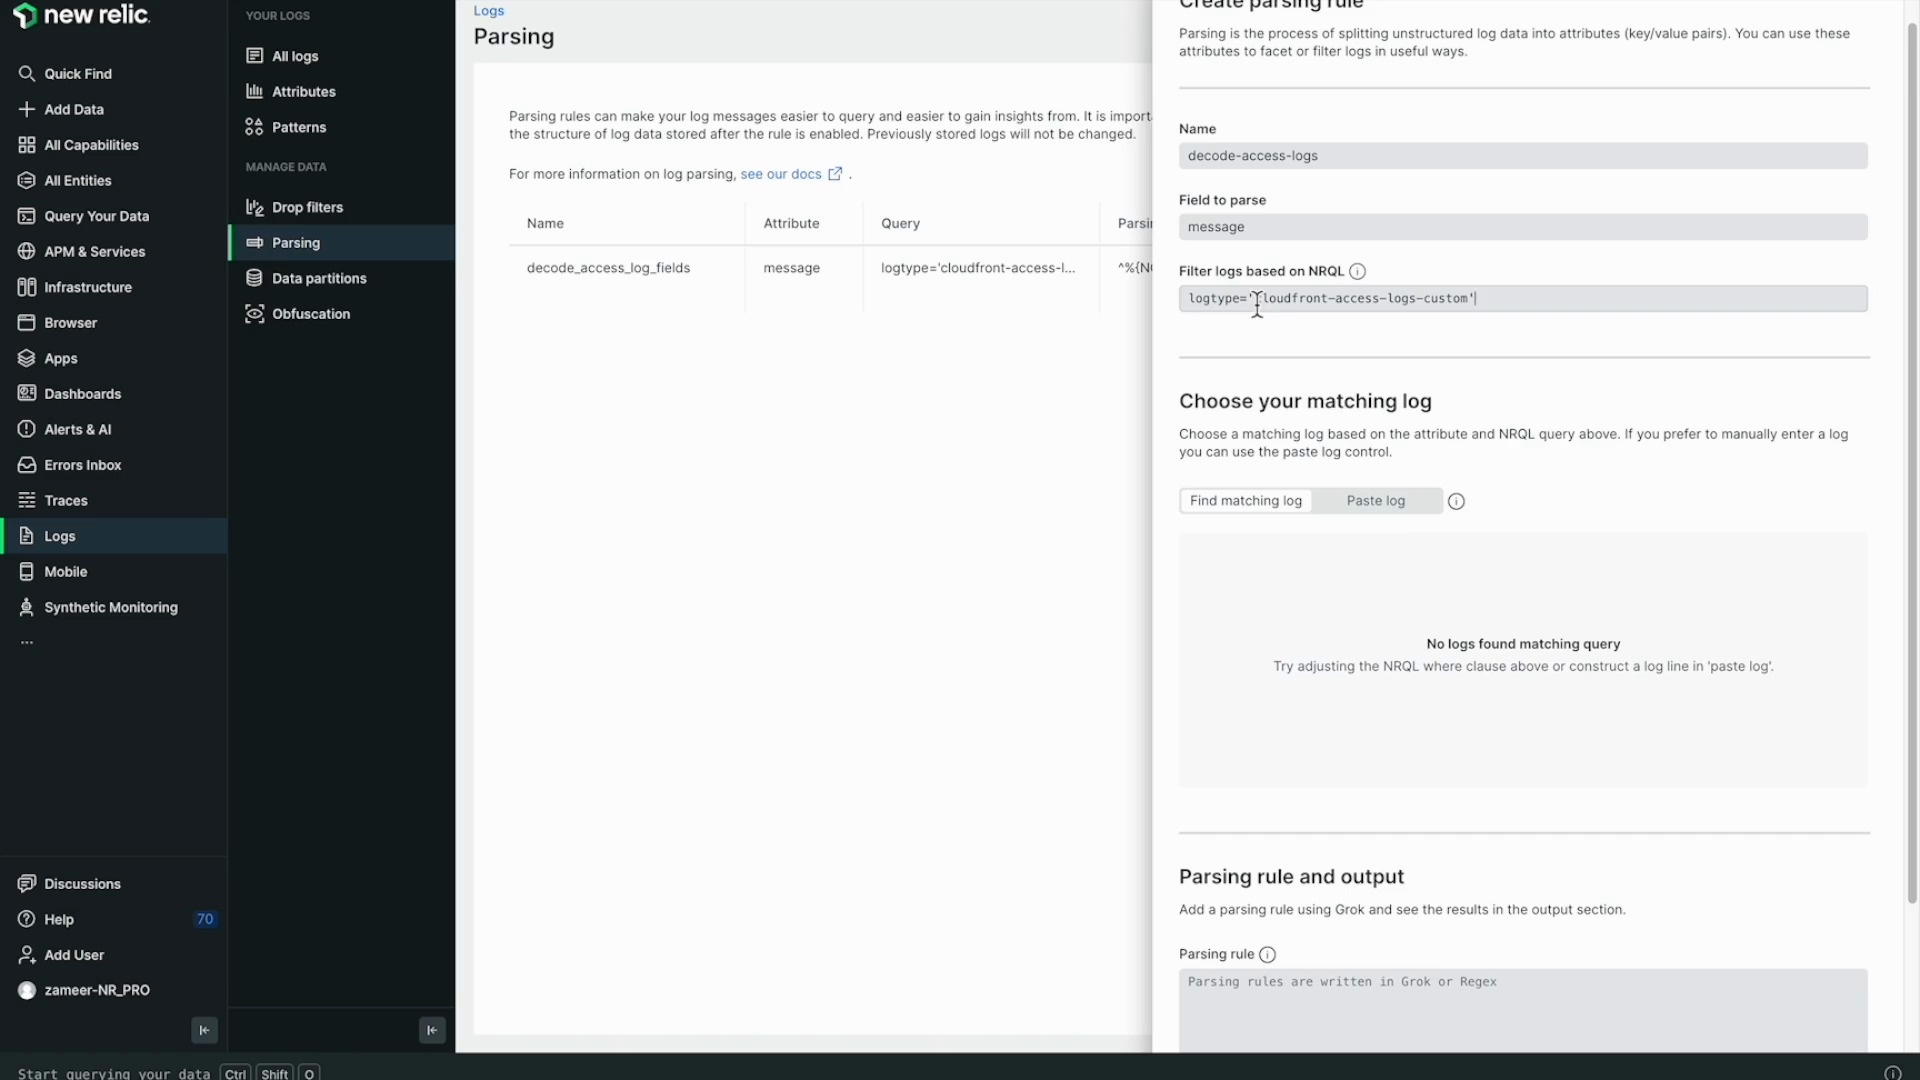Click info icon at bottom right corner

tap(1892, 1073)
